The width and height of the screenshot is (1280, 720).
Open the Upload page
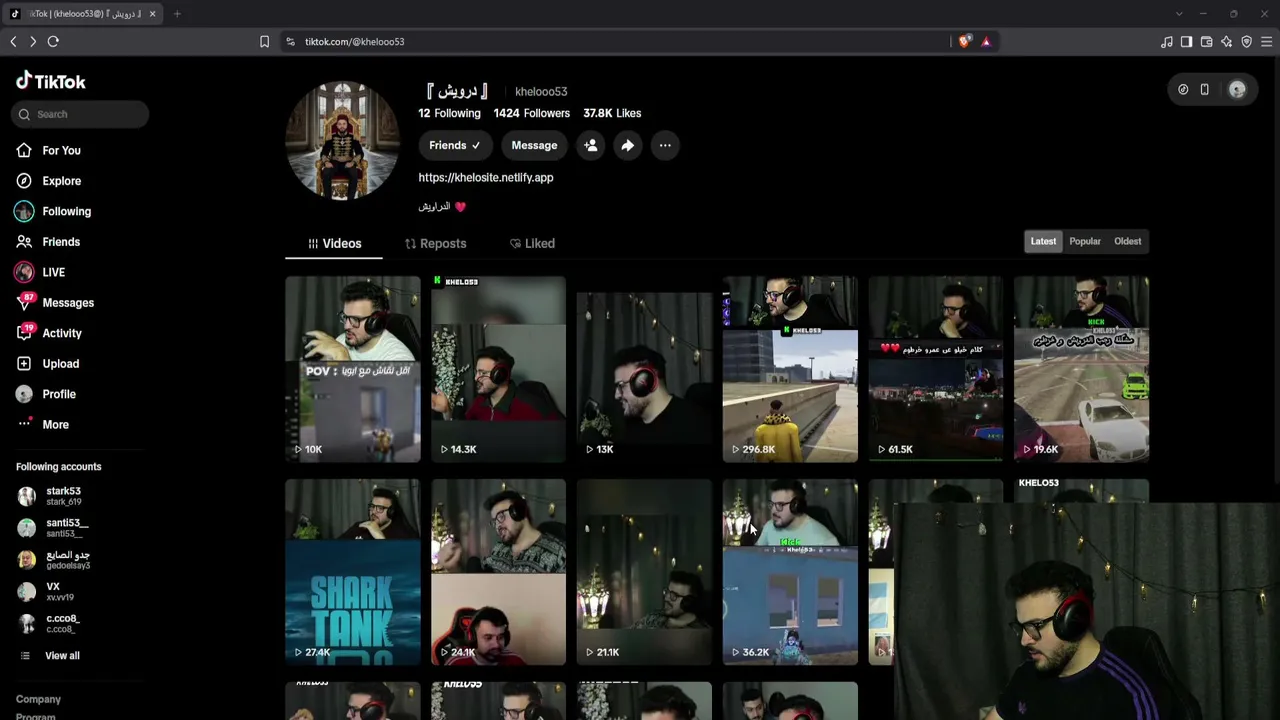click(60, 364)
